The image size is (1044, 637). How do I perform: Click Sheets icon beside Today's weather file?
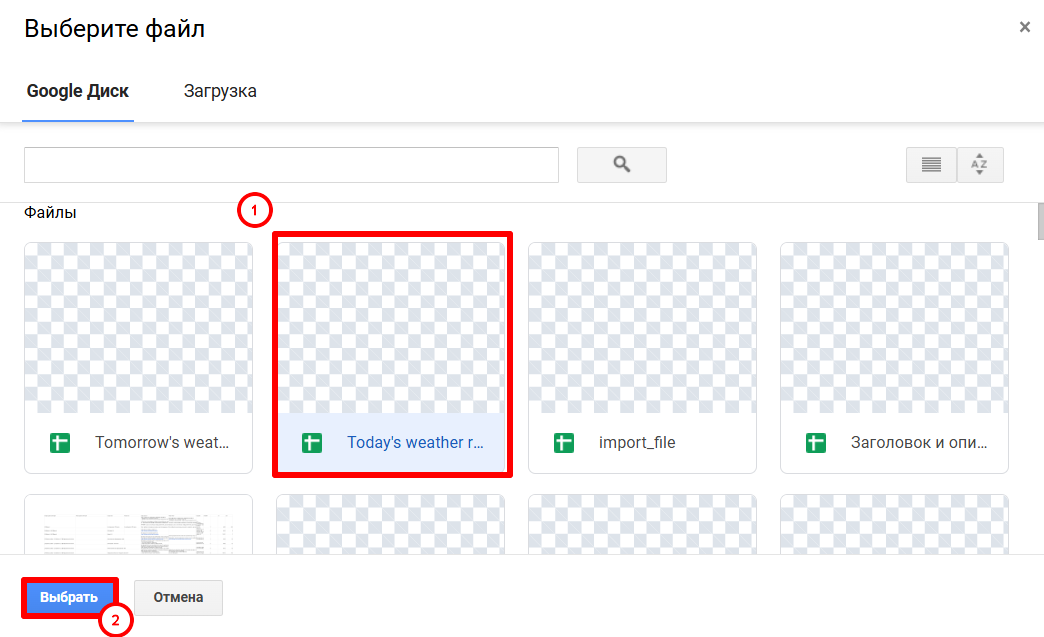click(312, 443)
